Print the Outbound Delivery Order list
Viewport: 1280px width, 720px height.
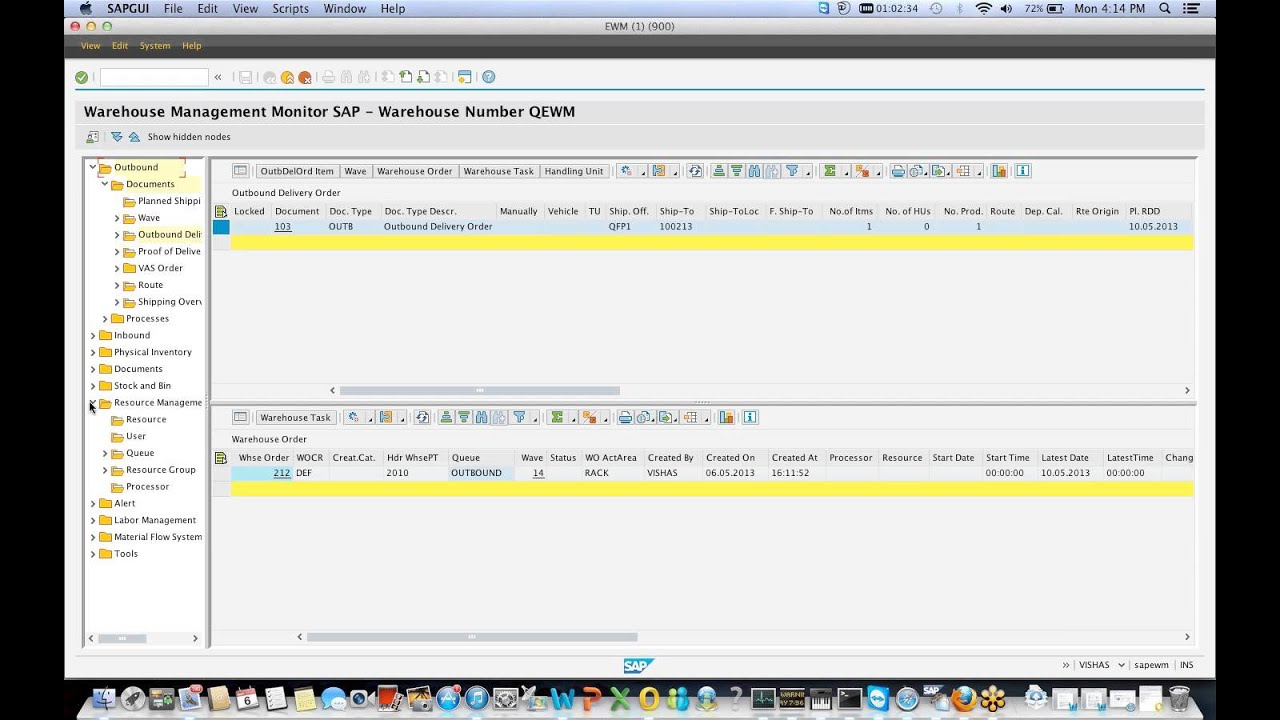(x=898, y=171)
